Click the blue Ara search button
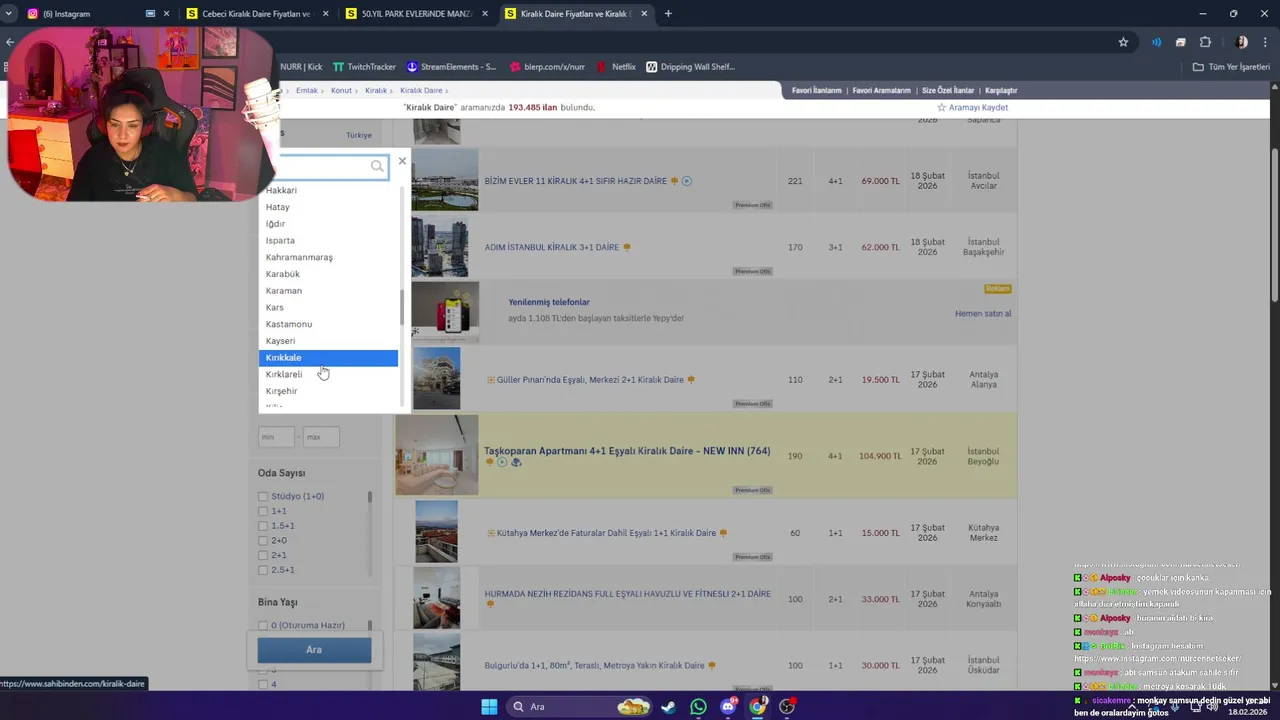Screen dimensions: 1280x720 click(314, 650)
